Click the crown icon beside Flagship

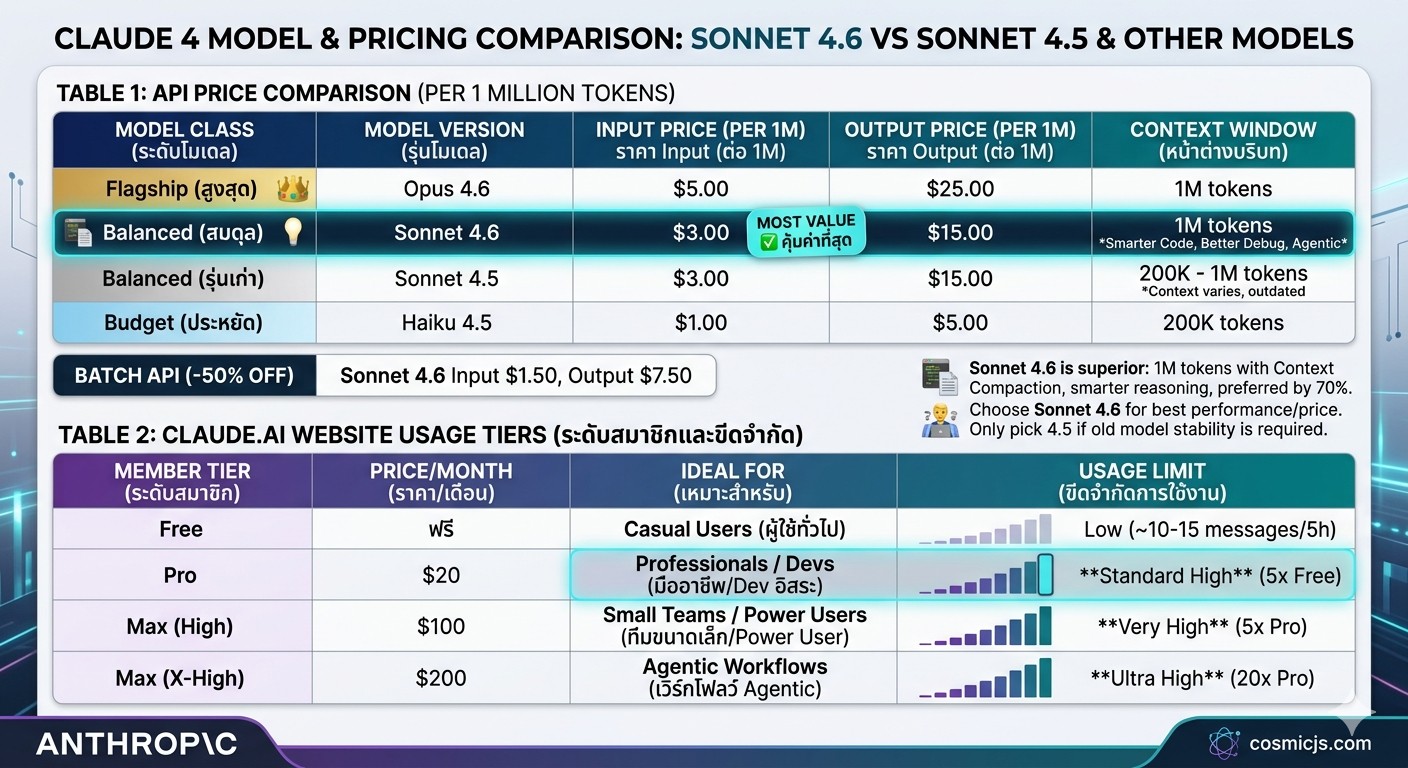click(294, 189)
